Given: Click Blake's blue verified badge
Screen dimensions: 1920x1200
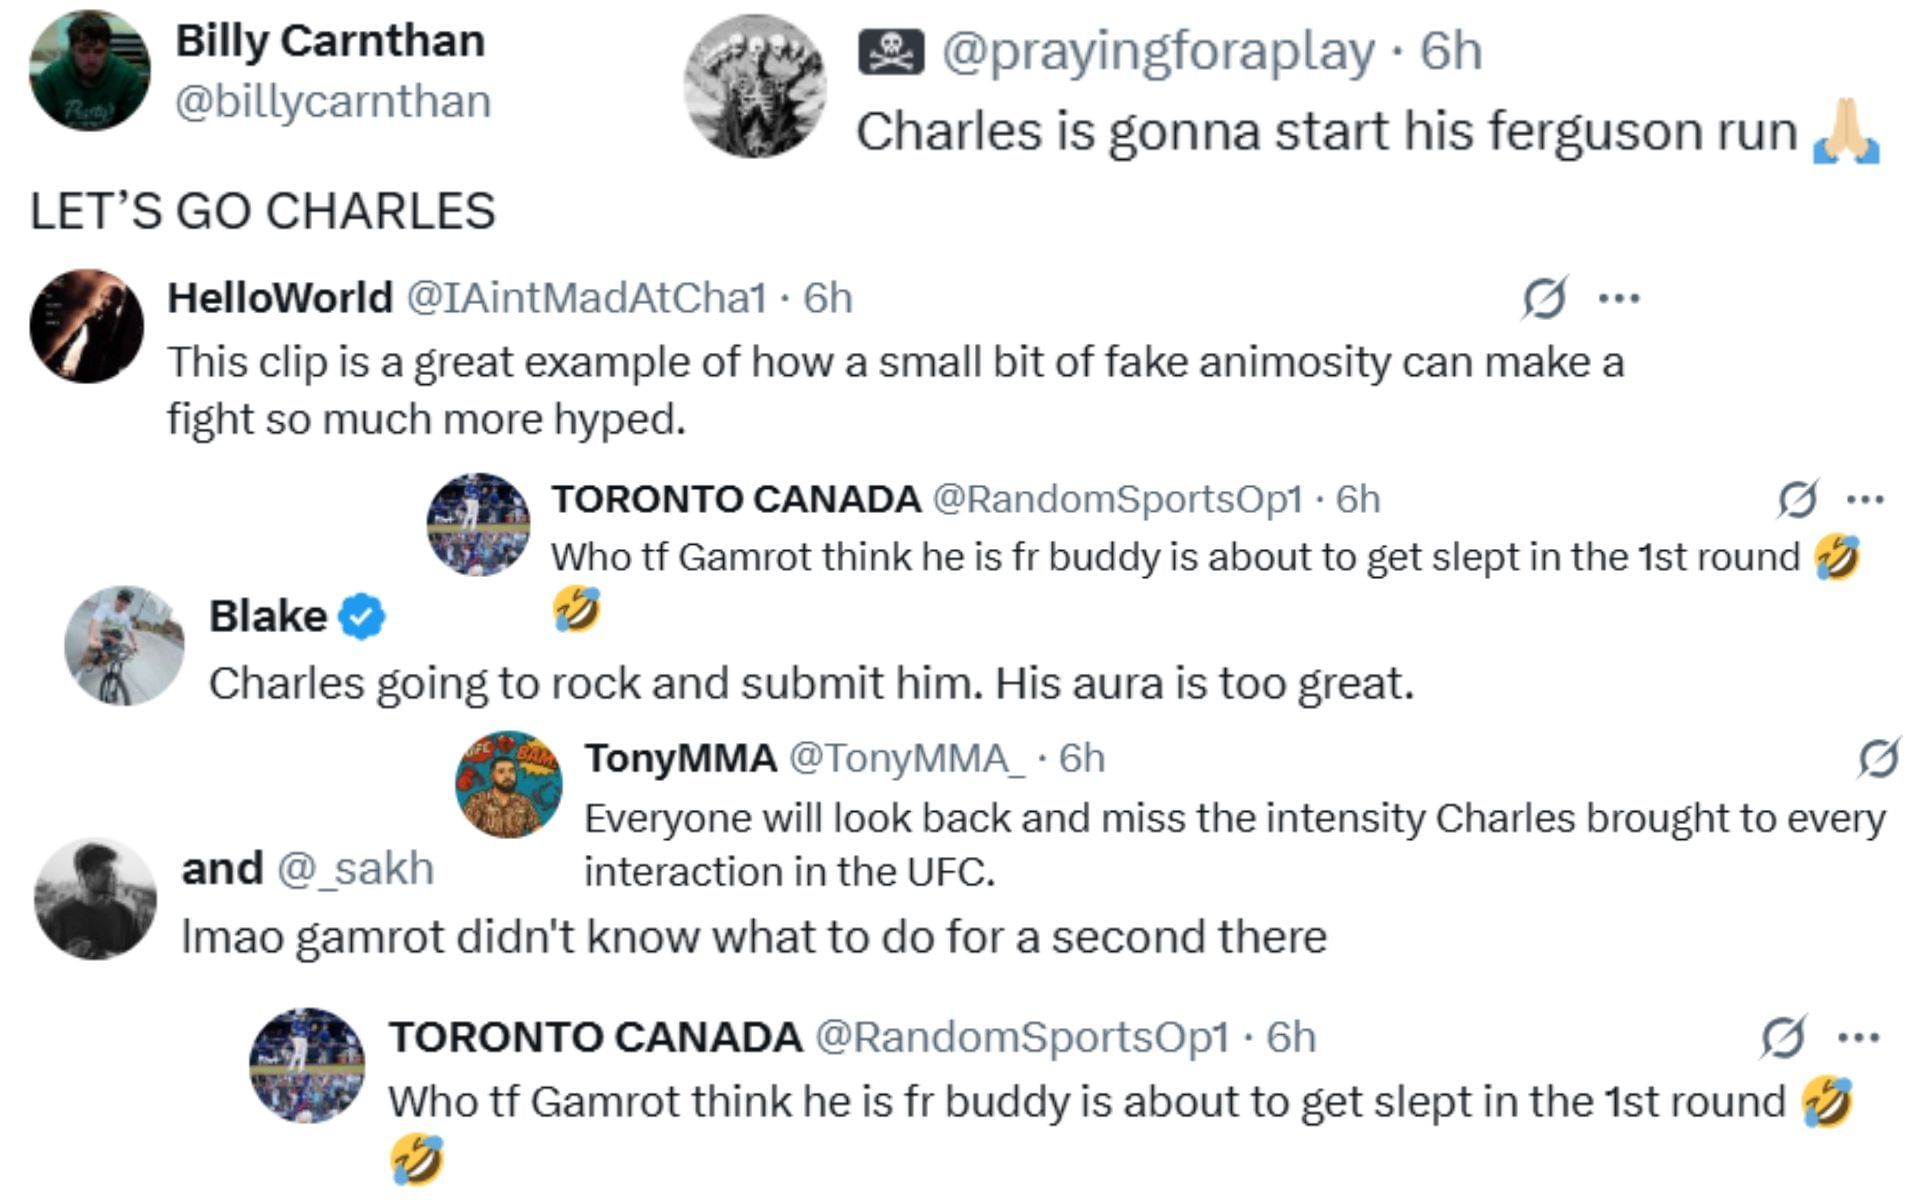Looking at the screenshot, I should point(362,616).
